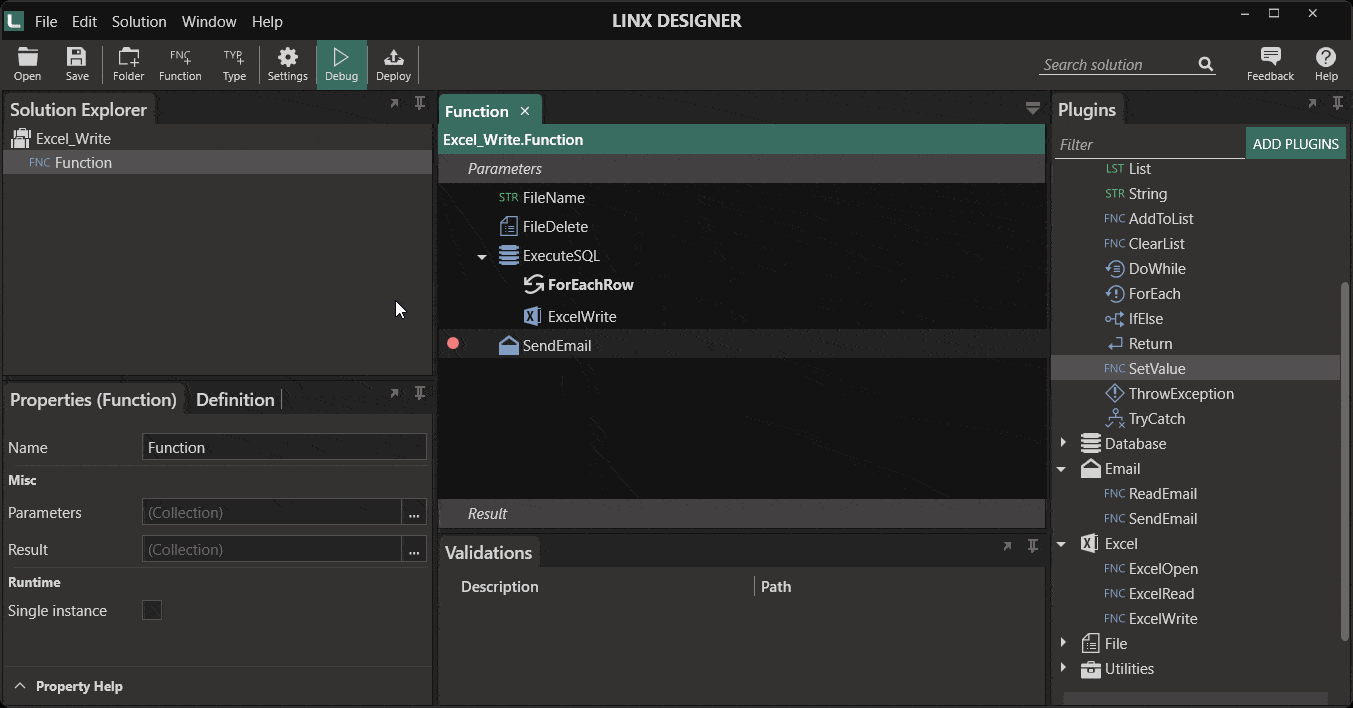Click the ExcelWrite Excel icon in the function editor
The image size is (1353, 708).
tap(532, 316)
